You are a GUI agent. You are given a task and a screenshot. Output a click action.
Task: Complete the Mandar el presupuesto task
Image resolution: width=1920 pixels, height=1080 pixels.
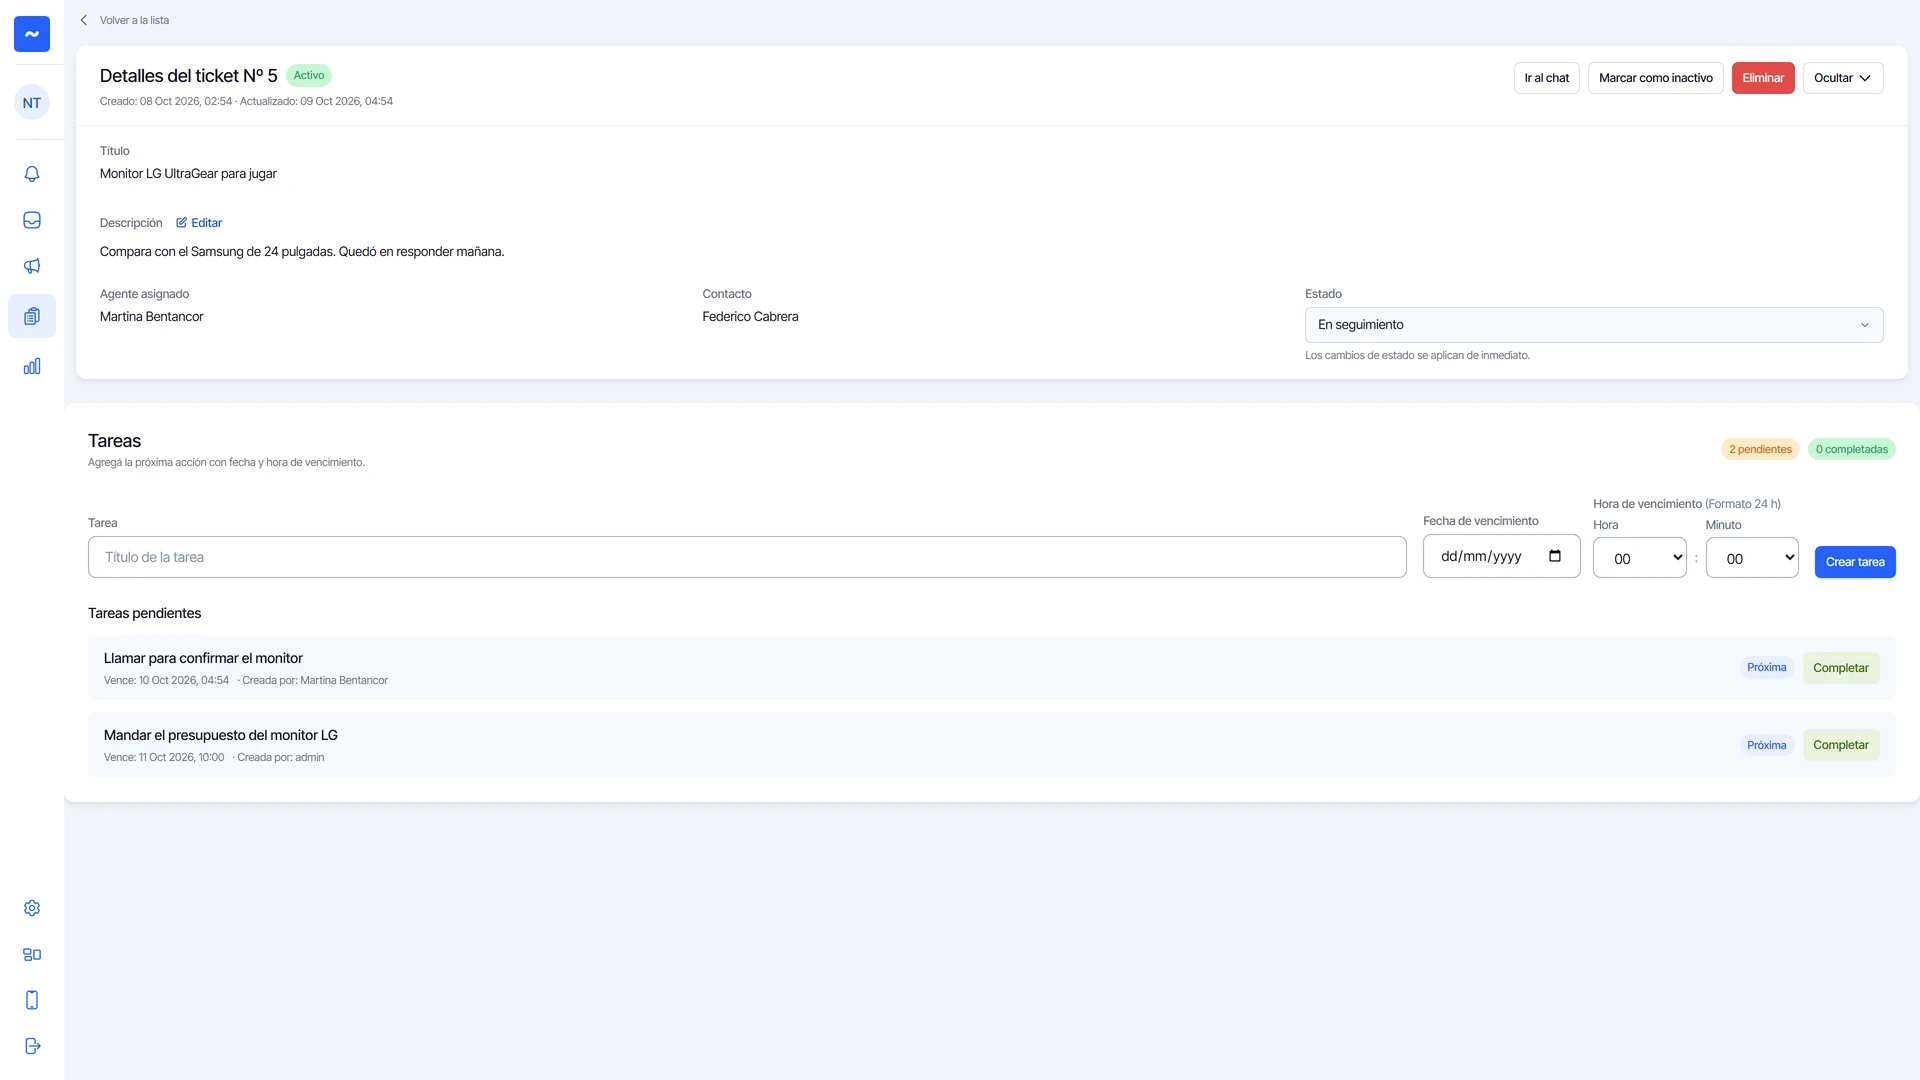1841,745
